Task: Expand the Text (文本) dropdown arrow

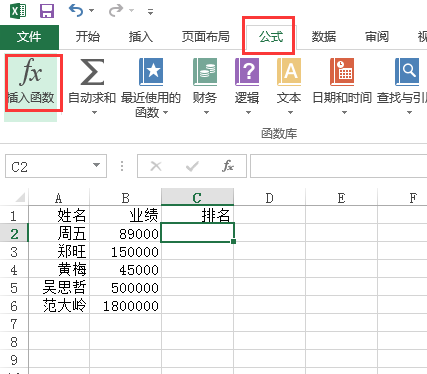Action: point(290,113)
